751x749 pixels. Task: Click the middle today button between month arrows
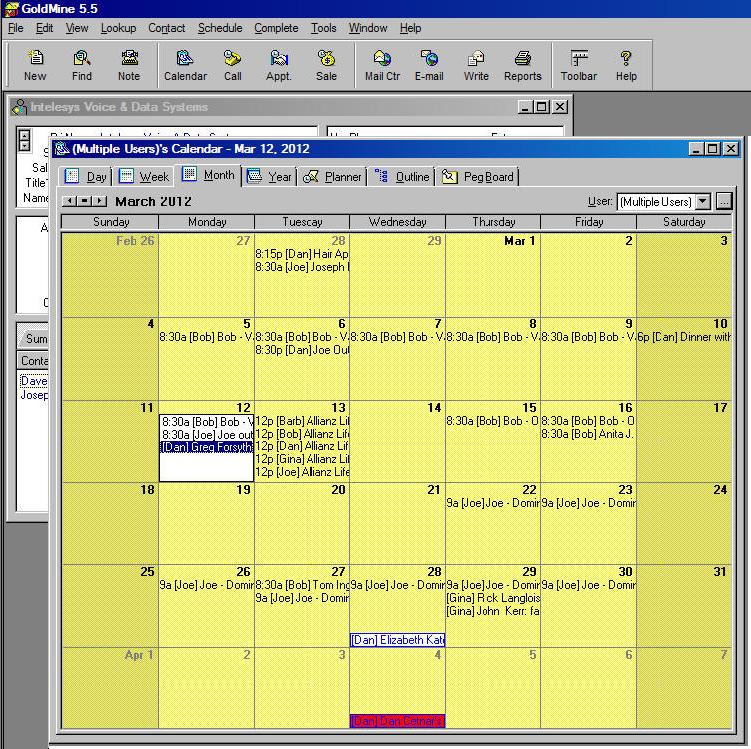click(x=84, y=201)
